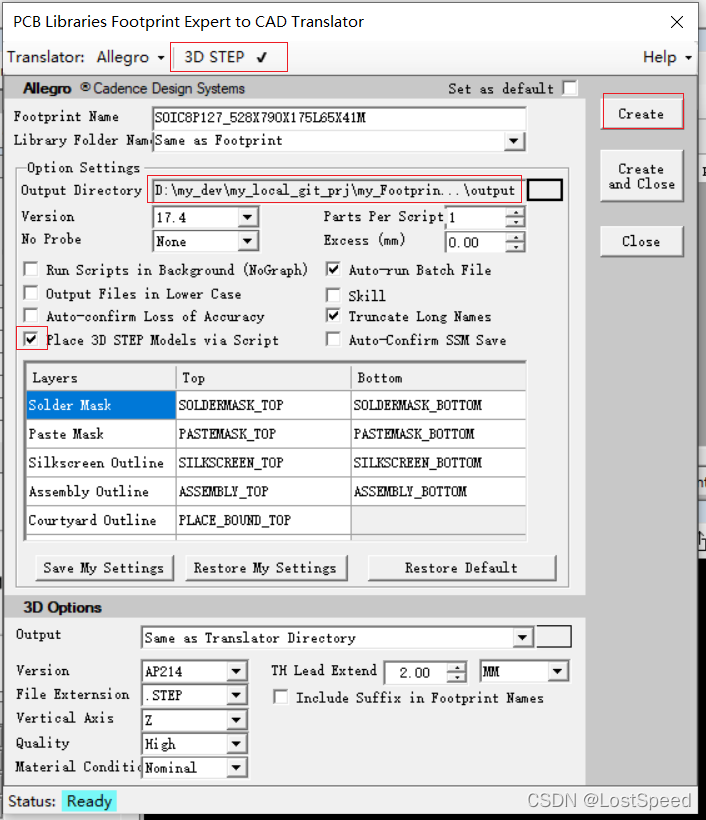Image resolution: width=706 pixels, height=820 pixels.
Task: Click Create and Close button
Action: point(642,176)
